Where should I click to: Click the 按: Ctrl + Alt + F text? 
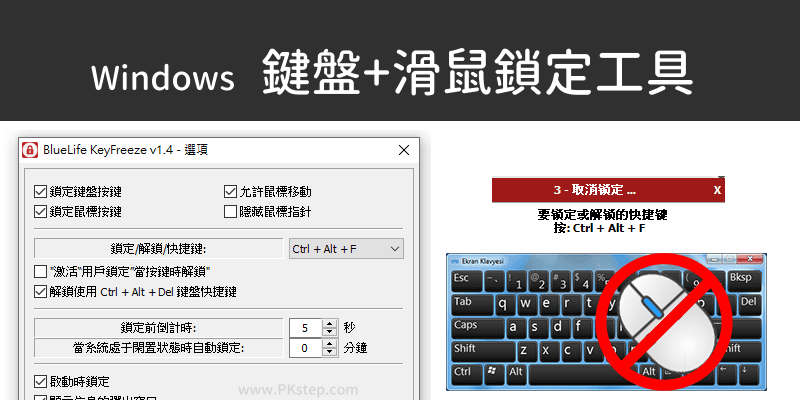[x=599, y=228]
